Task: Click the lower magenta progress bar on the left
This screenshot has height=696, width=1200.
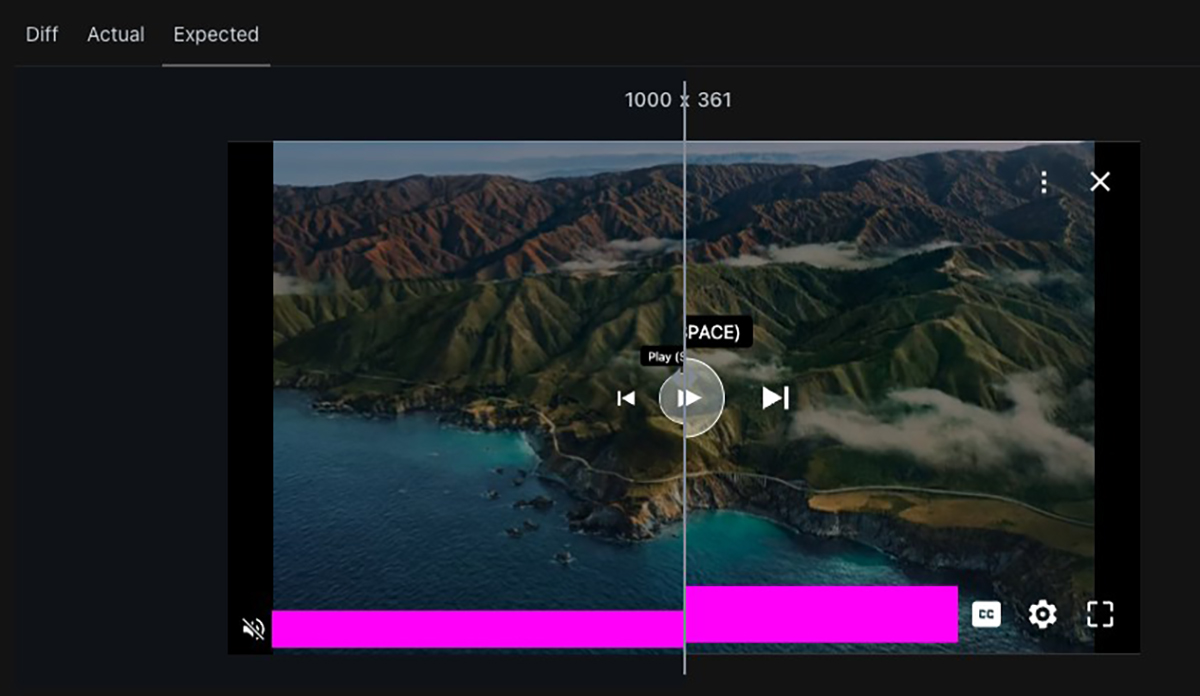Action: (x=476, y=629)
